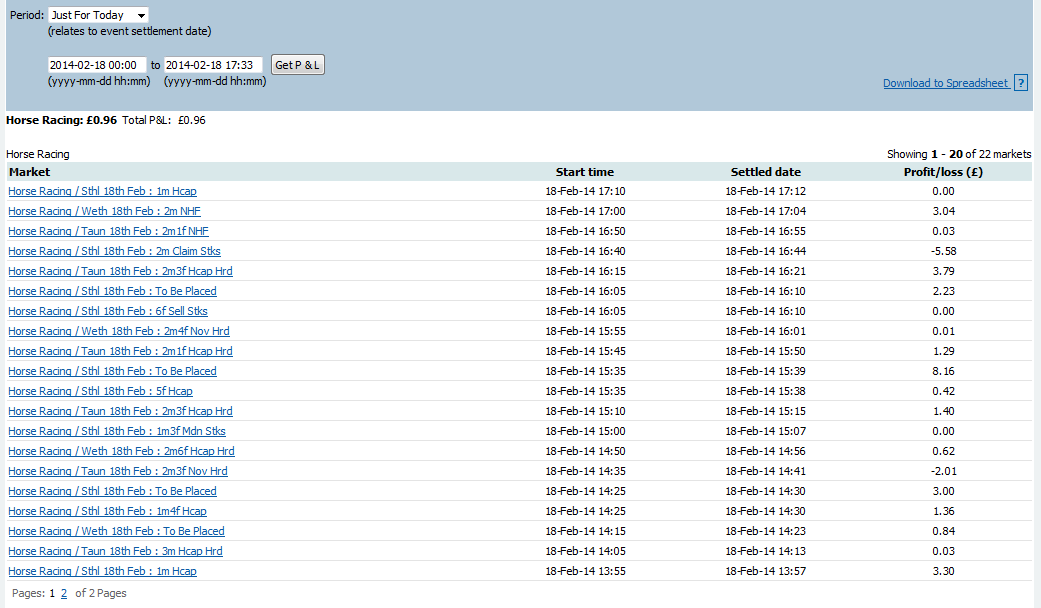The image size is (1041, 608).
Task: Open Taun 2m3f Hcap Hrd starting 15:10
Action: point(120,411)
